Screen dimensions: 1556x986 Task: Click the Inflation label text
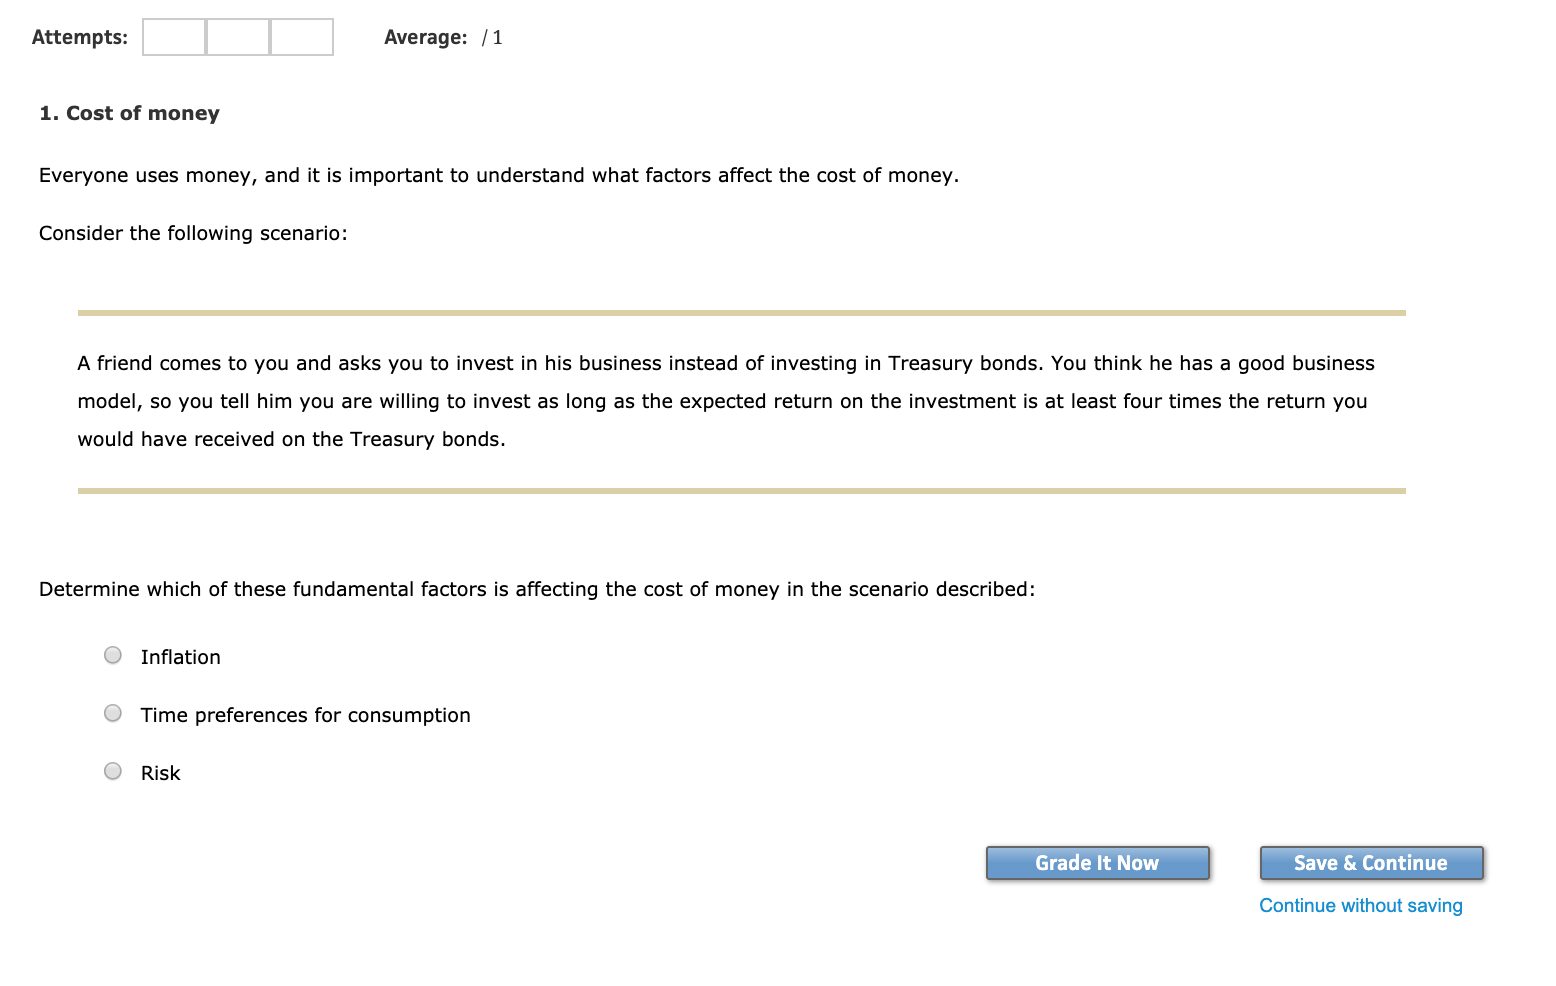[x=180, y=657]
